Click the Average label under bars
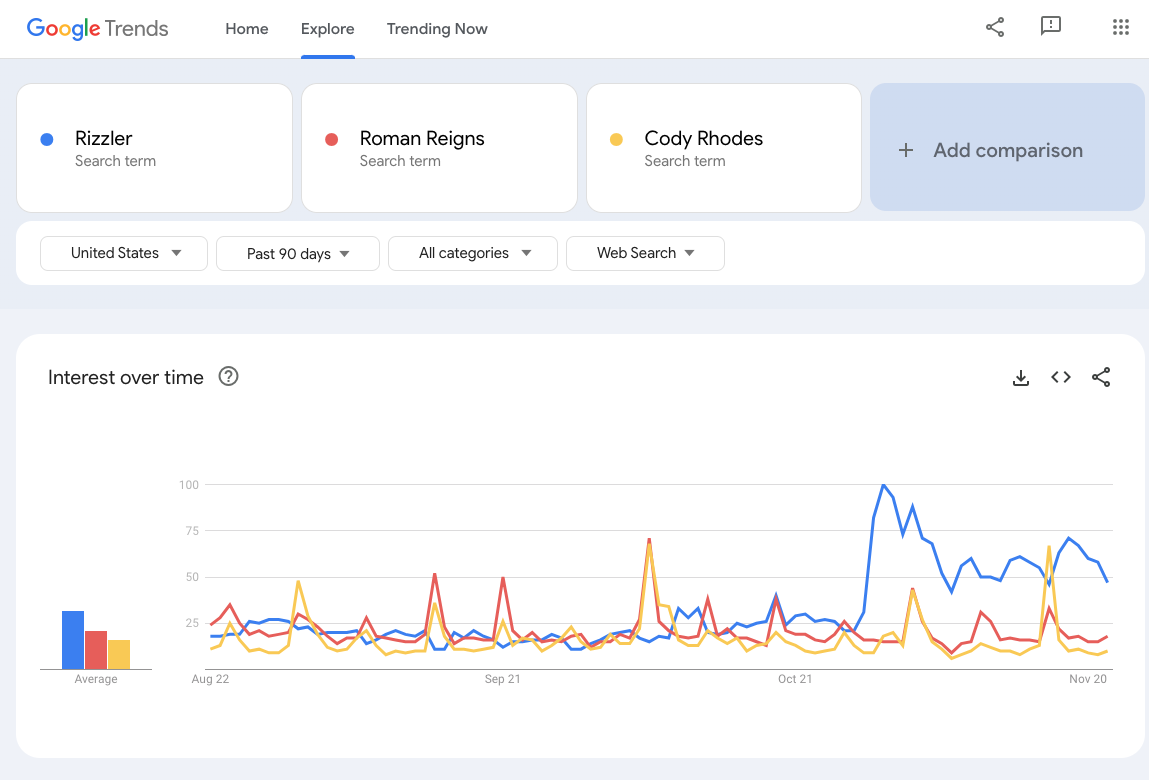This screenshot has height=780, width=1149. point(96,679)
